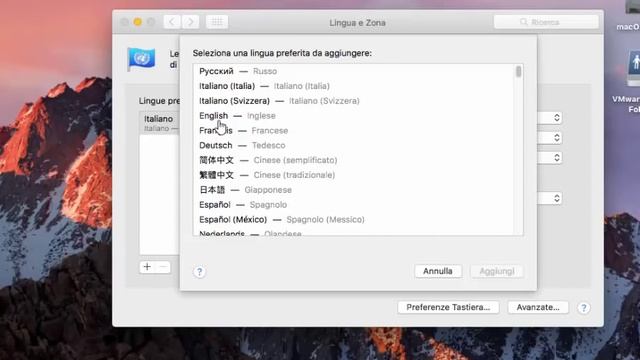Open the show-all preferences grid icon
The width and height of the screenshot is (640, 360).
pos(217,22)
